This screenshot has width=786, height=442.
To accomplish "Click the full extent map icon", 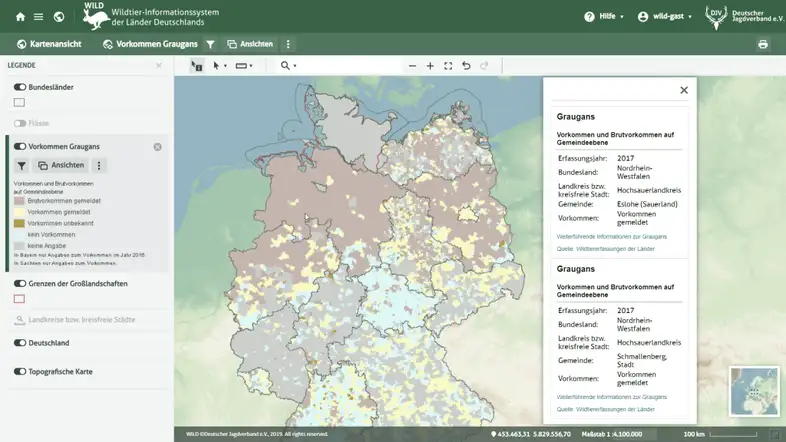I will (x=448, y=66).
